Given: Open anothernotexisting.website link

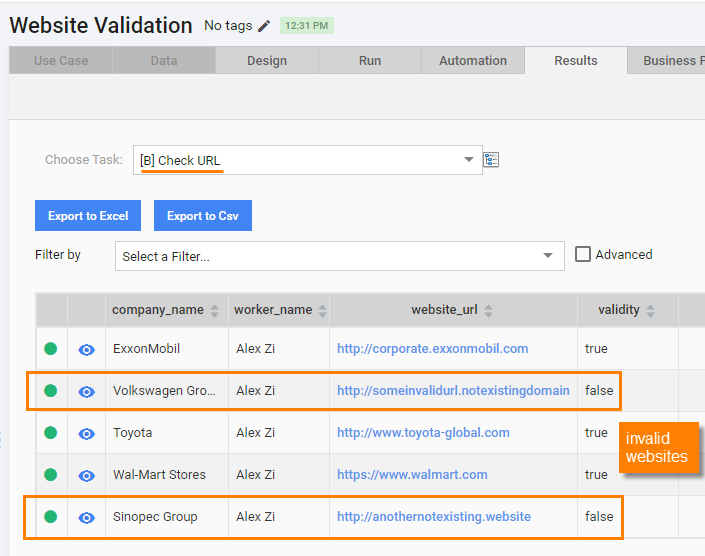Looking at the screenshot, I should click(x=434, y=516).
